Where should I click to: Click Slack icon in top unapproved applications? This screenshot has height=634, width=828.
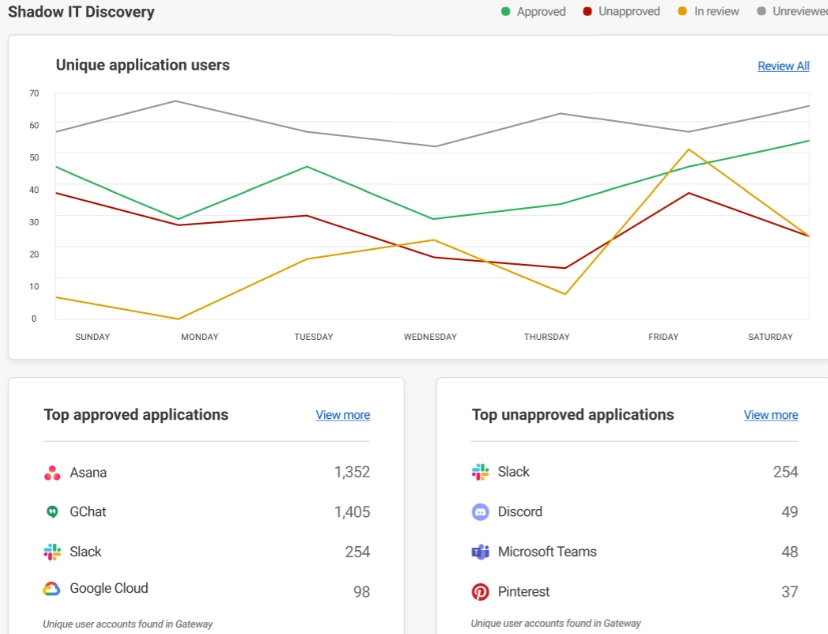480,472
